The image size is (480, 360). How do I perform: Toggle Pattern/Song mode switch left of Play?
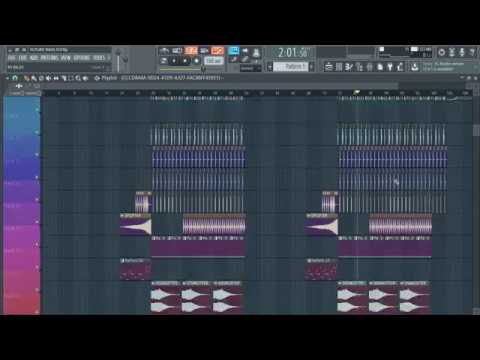pyautogui.click(x=164, y=61)
